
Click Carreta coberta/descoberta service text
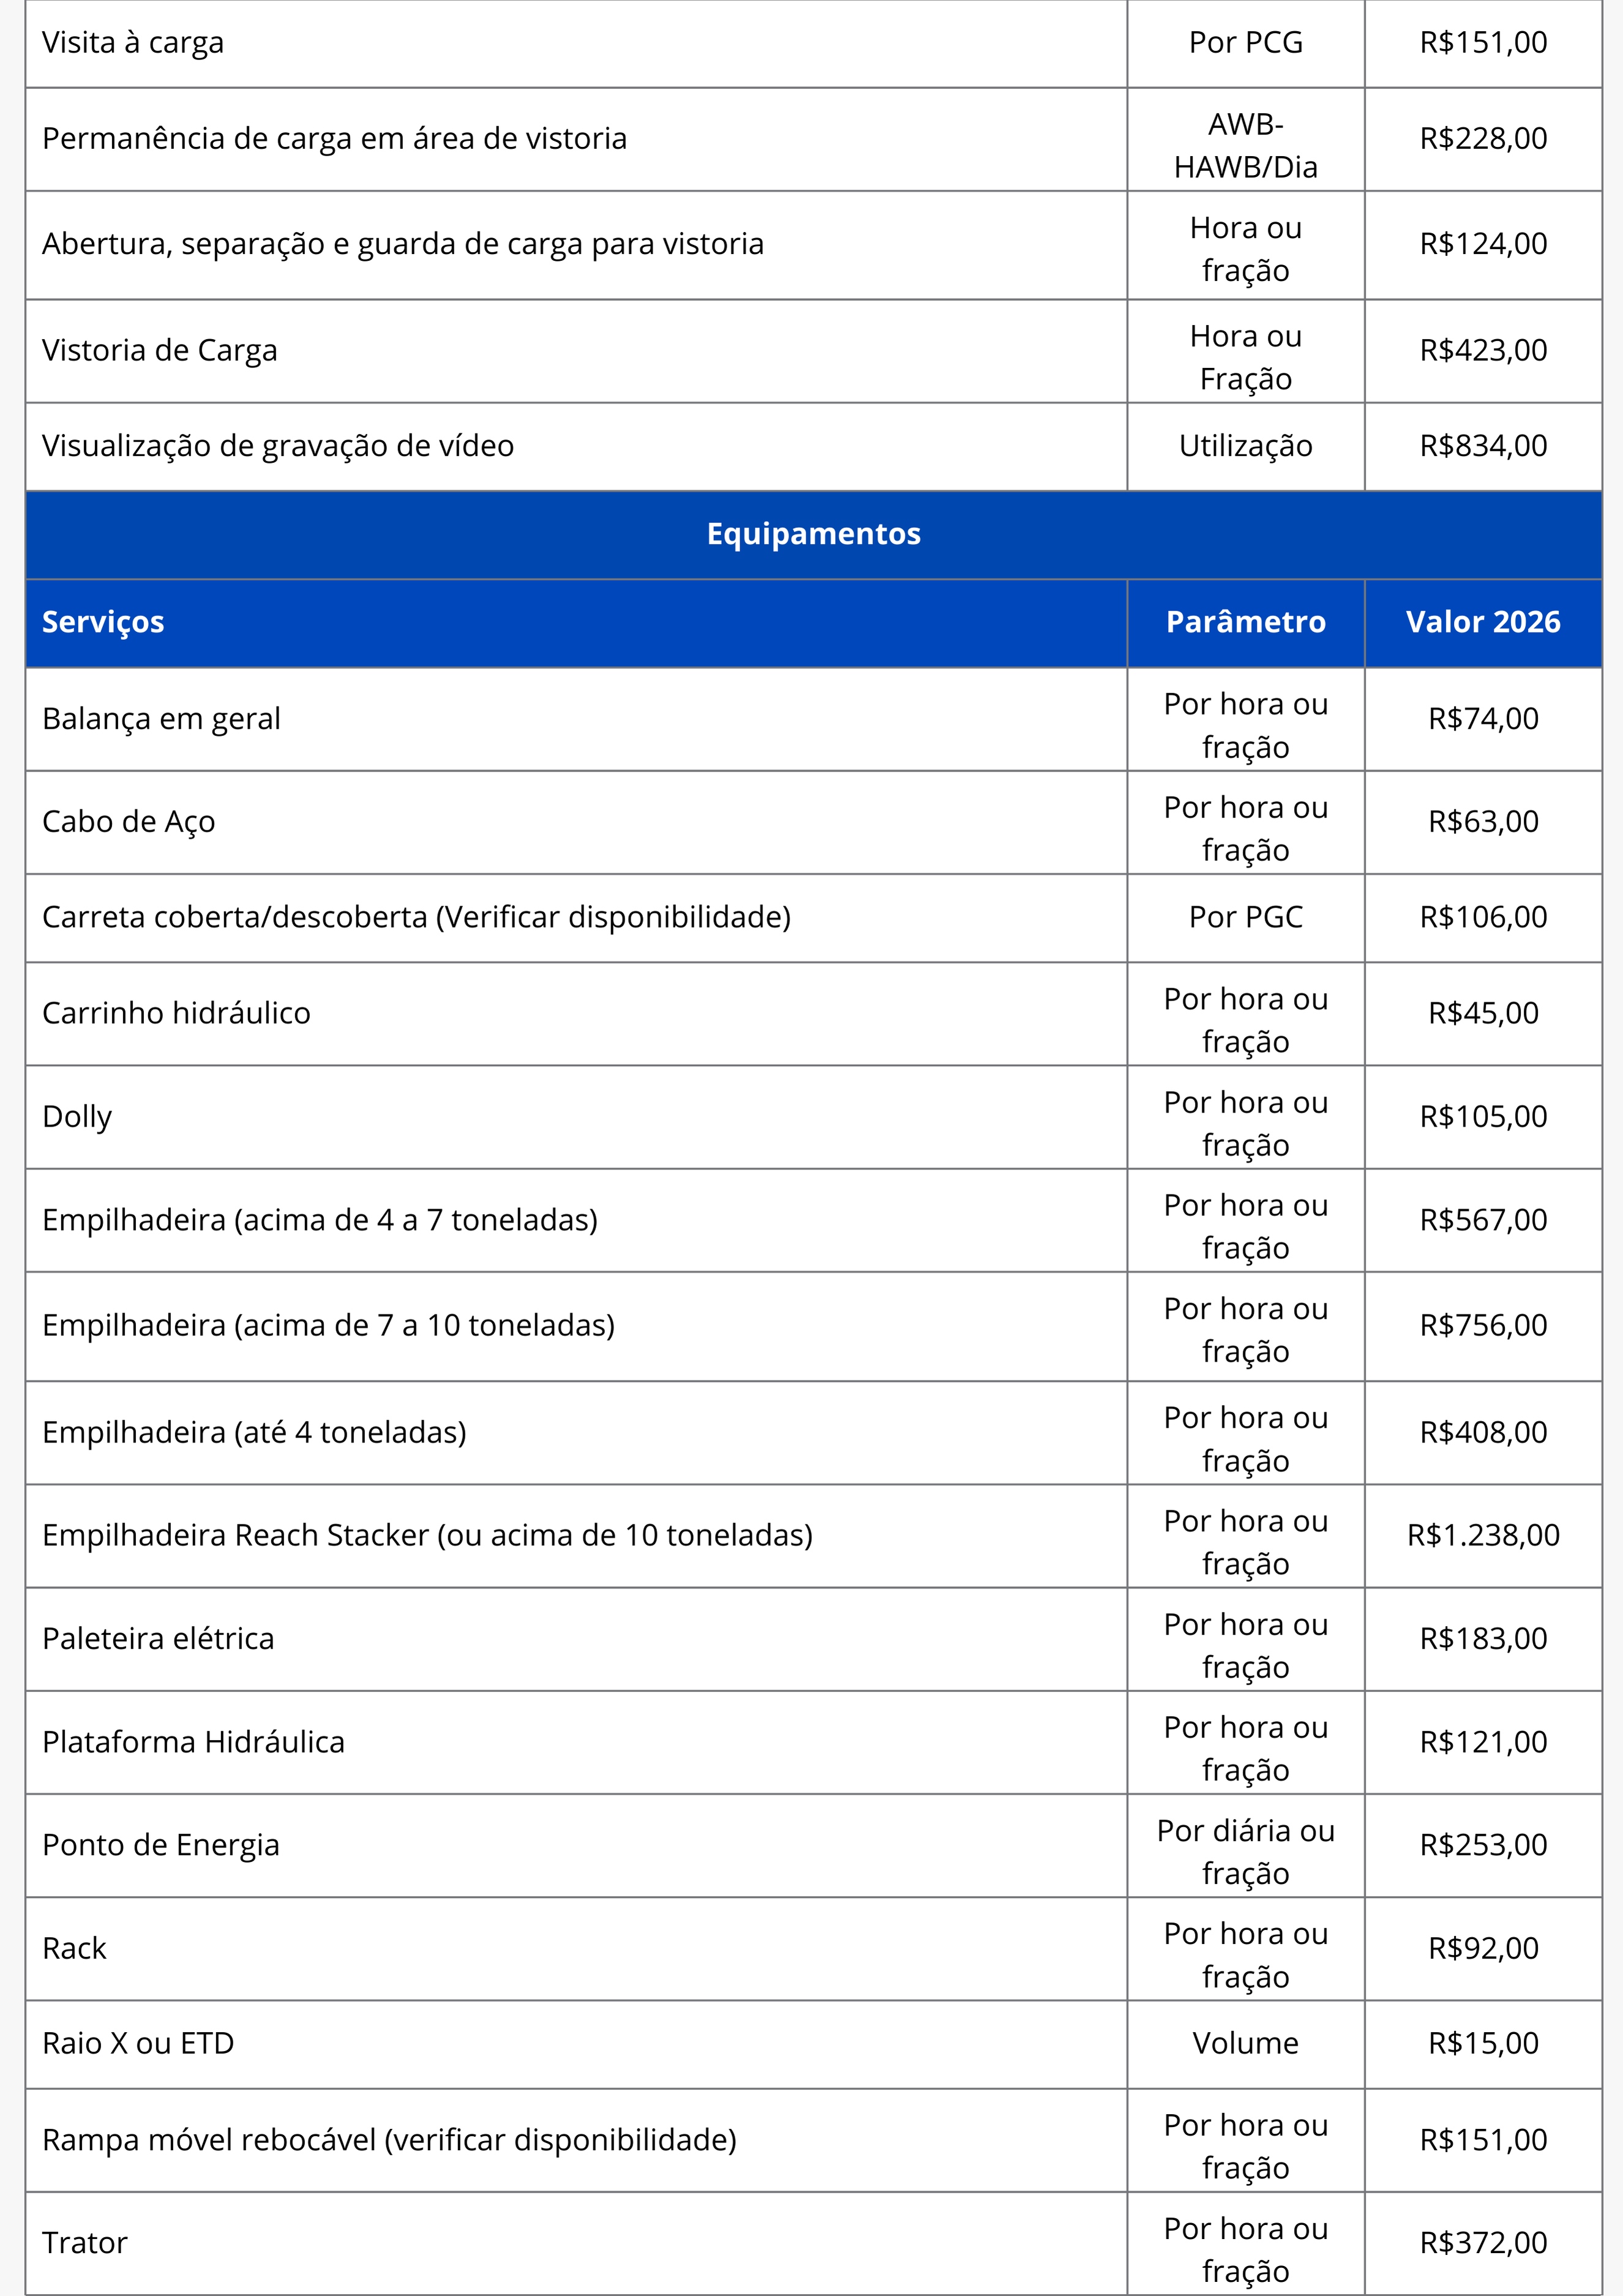coord(416,917)
